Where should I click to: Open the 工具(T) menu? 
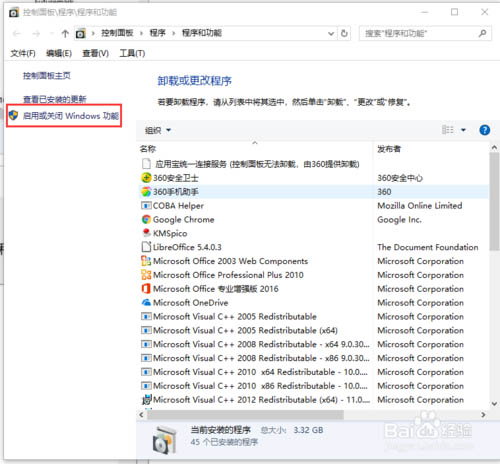[132, 53]
